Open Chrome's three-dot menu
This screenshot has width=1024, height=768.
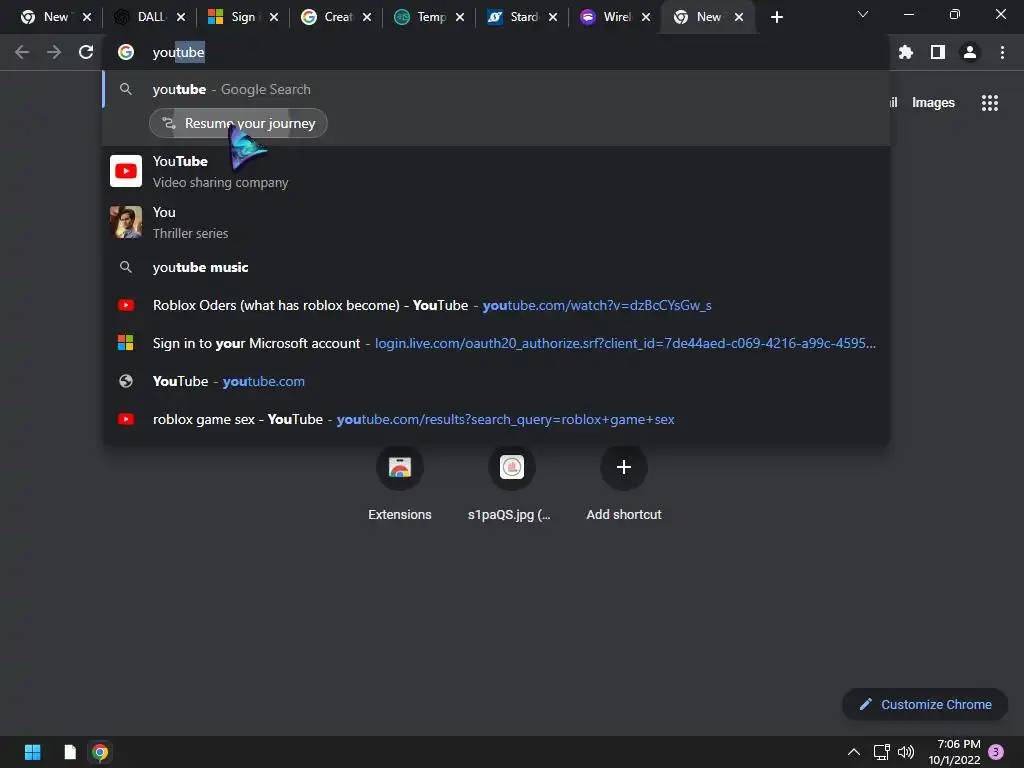[x=1002, y=52]
